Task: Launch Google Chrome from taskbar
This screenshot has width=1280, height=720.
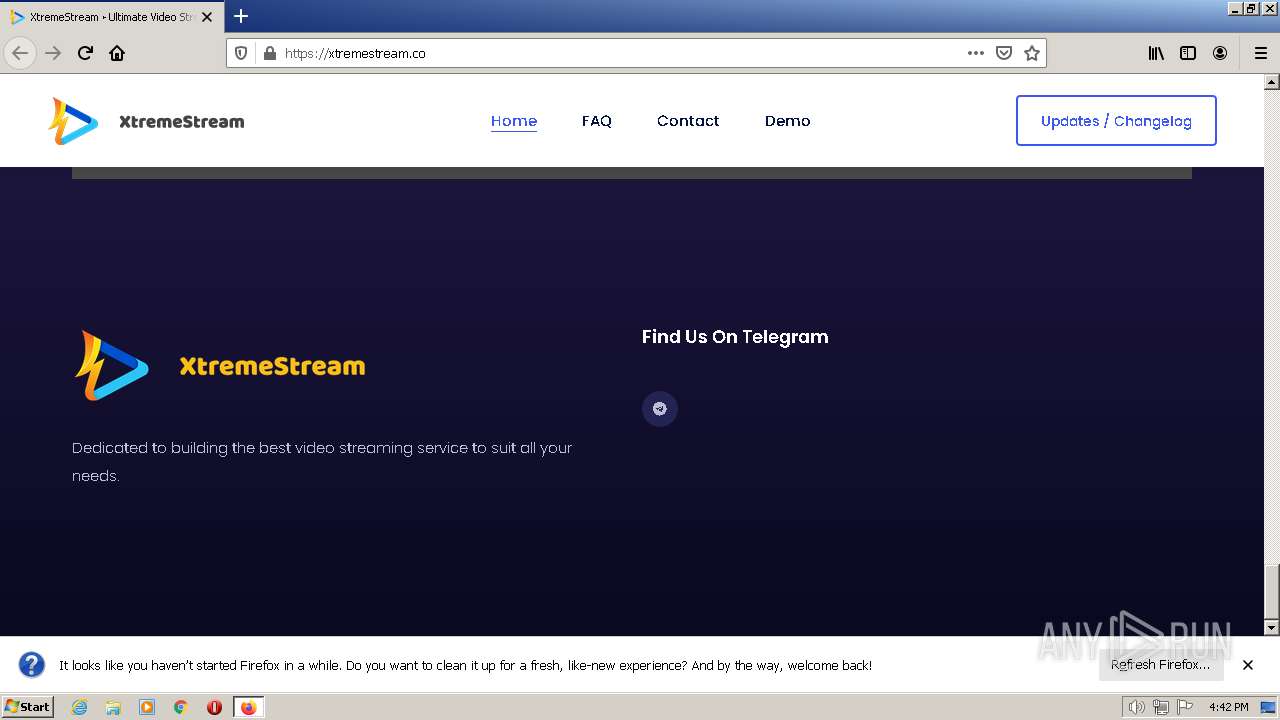Action: click(181, 707)
